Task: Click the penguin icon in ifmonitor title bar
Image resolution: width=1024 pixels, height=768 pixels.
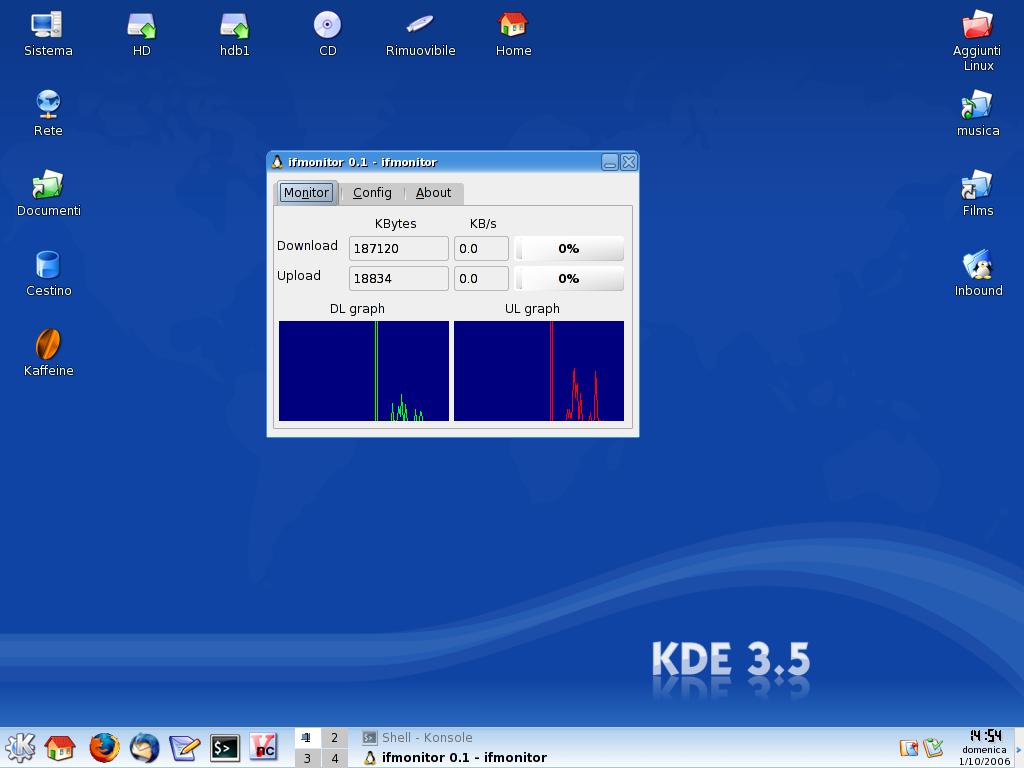Action: coord(277,162)
